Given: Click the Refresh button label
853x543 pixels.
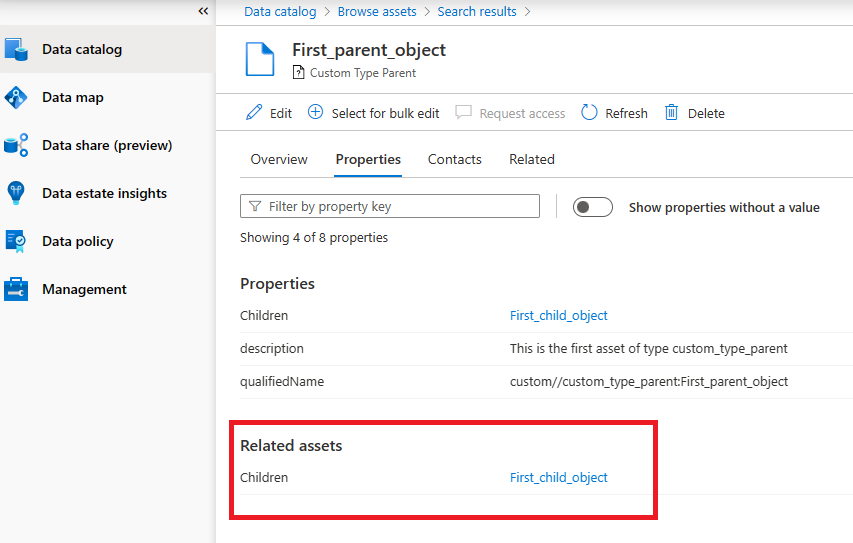Looking at the screenshot, I should [x=627, y=113].
